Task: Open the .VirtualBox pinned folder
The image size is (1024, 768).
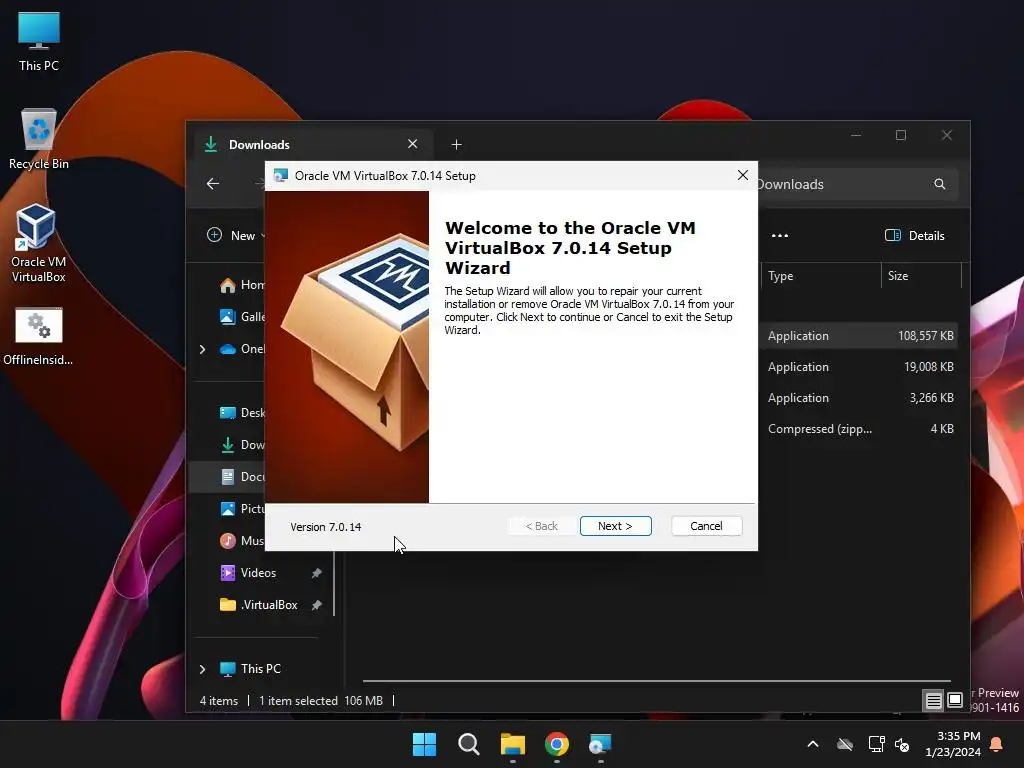Action: (259, 605)
